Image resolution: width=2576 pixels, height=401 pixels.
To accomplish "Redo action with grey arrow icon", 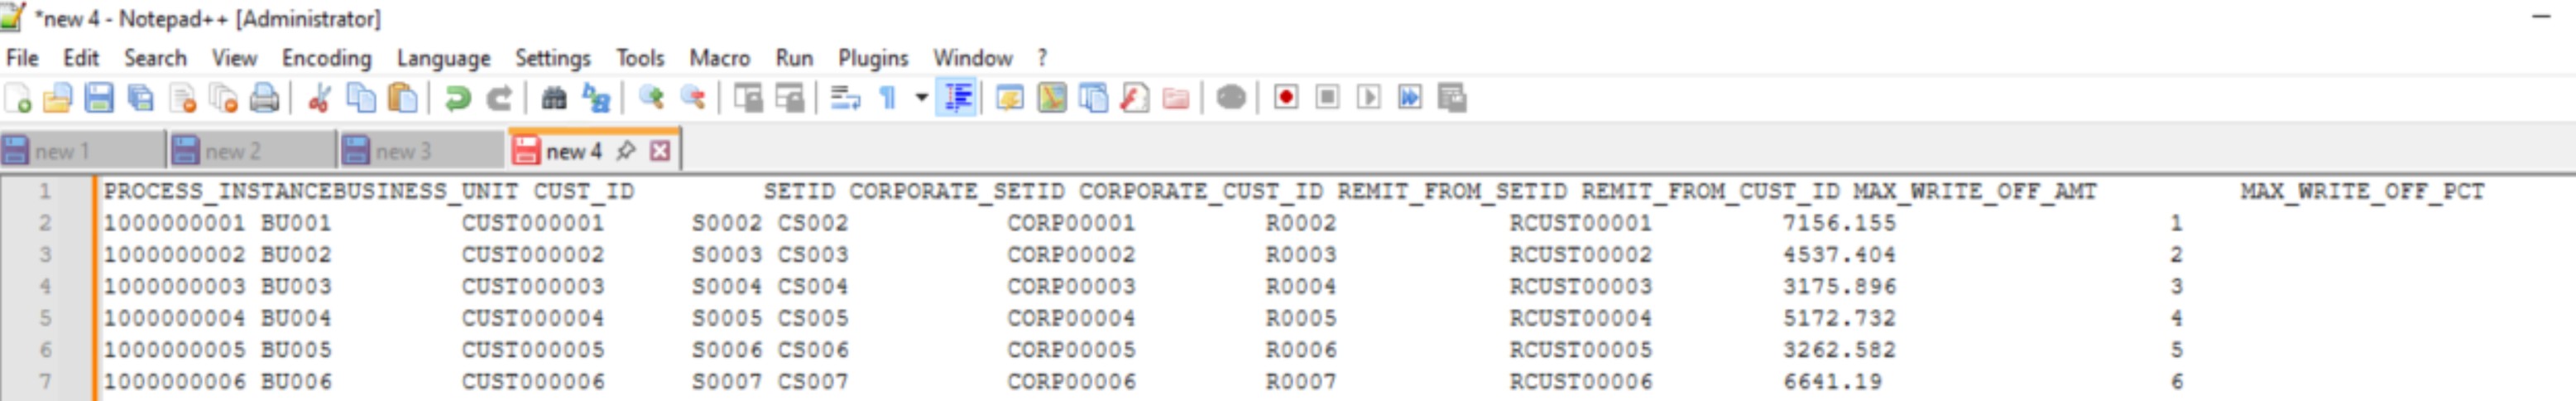I will 499,98.
